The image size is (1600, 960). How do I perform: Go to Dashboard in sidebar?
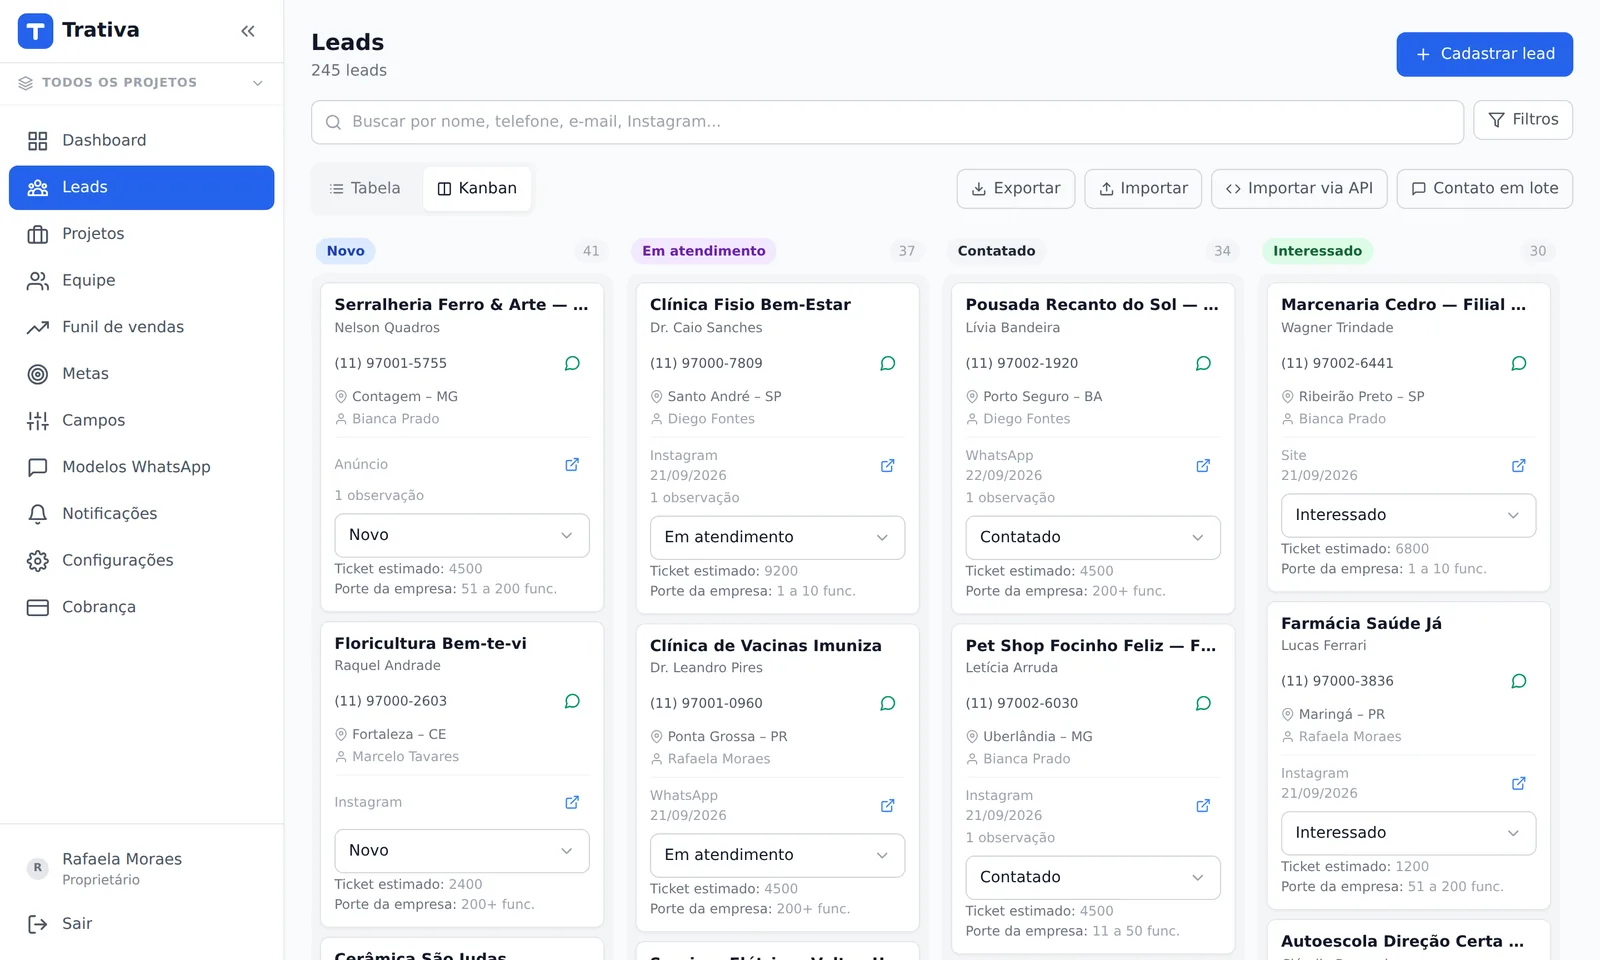pyautogui.click(x=142, y=141)
